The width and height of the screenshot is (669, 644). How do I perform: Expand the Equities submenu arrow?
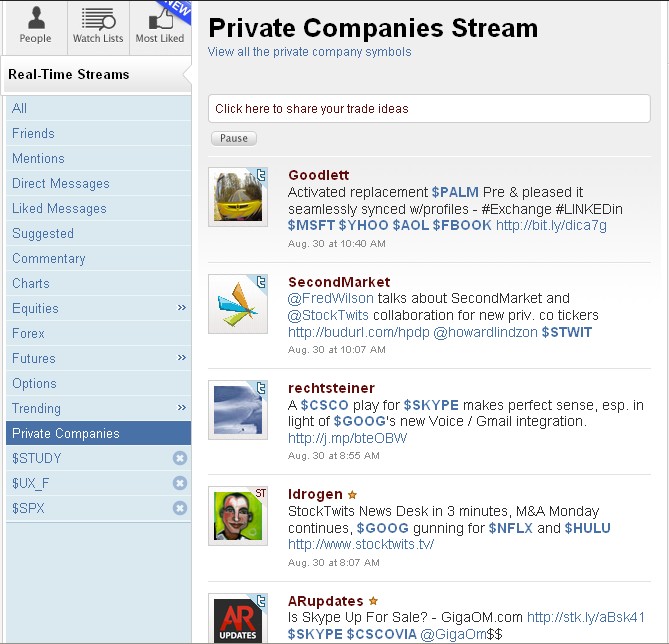pyautogui.click(x=182, y=308)
